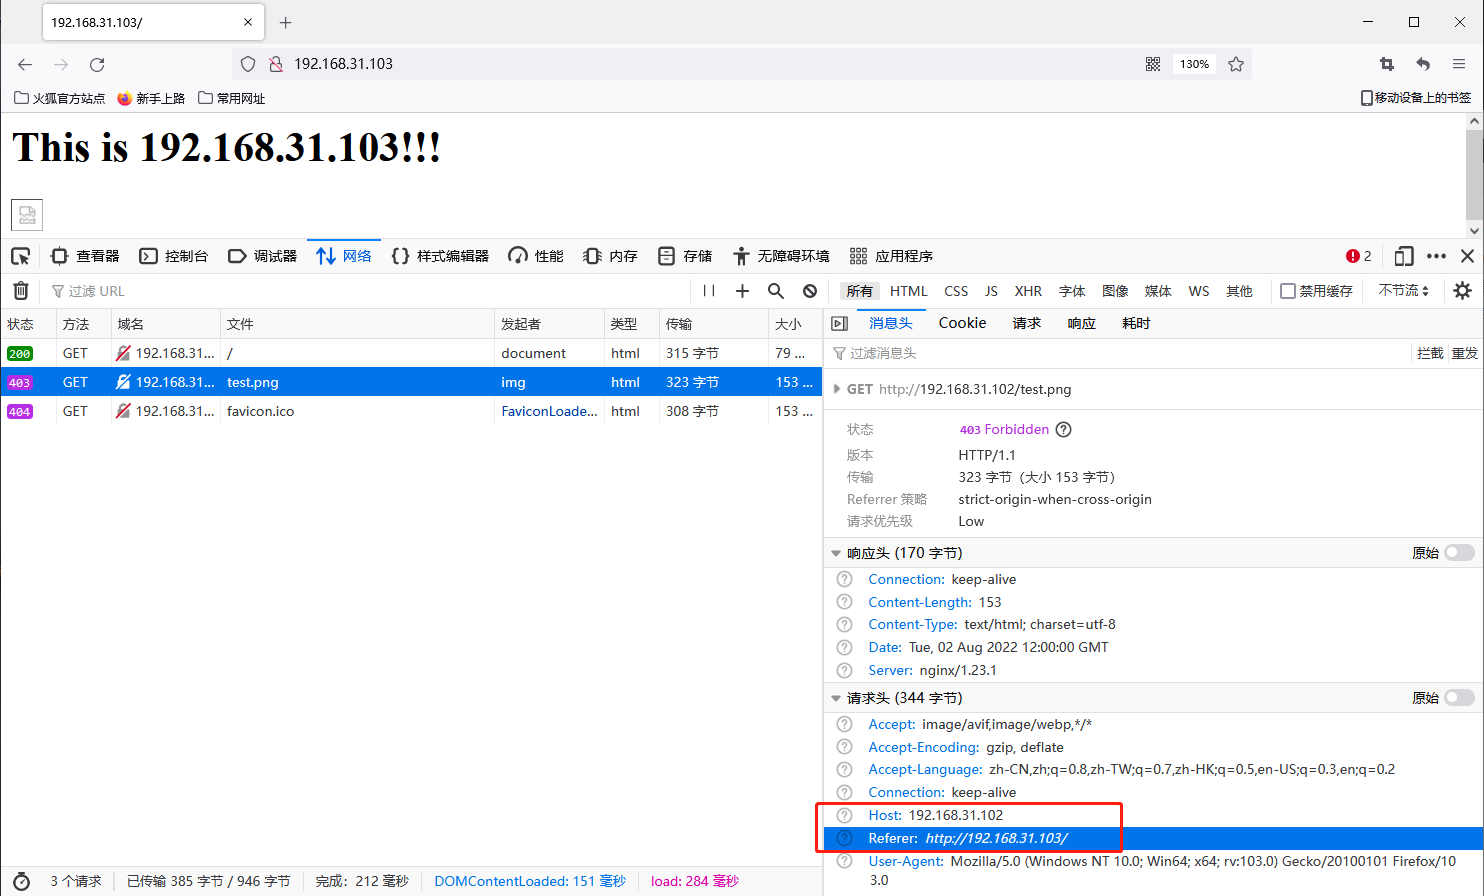The image size is (1484, 896).
Task: Enable the 禁用缓存 checkbox
Action: pyautogui.click(x=1290, y=290)
